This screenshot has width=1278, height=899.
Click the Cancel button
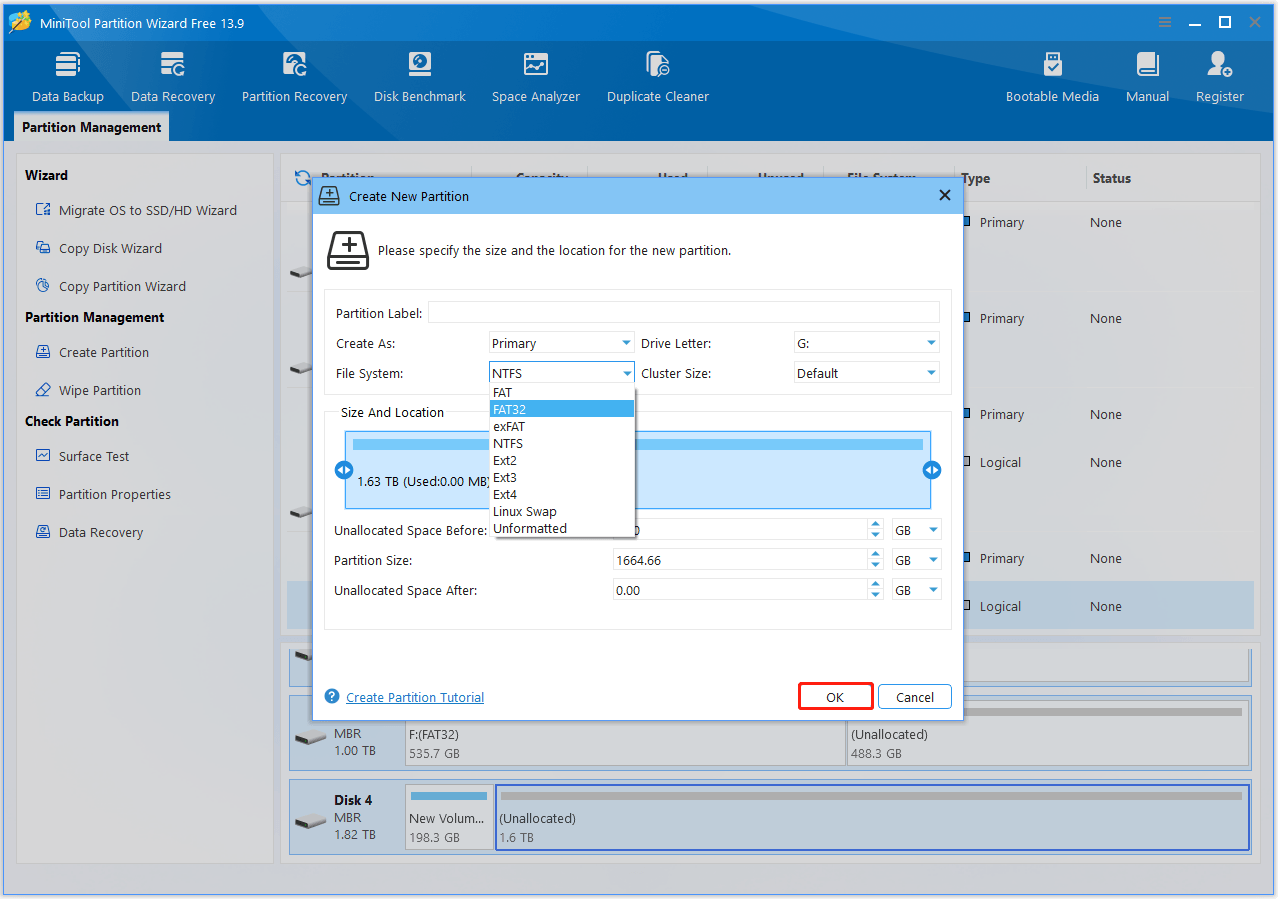[x=915, y=697]
